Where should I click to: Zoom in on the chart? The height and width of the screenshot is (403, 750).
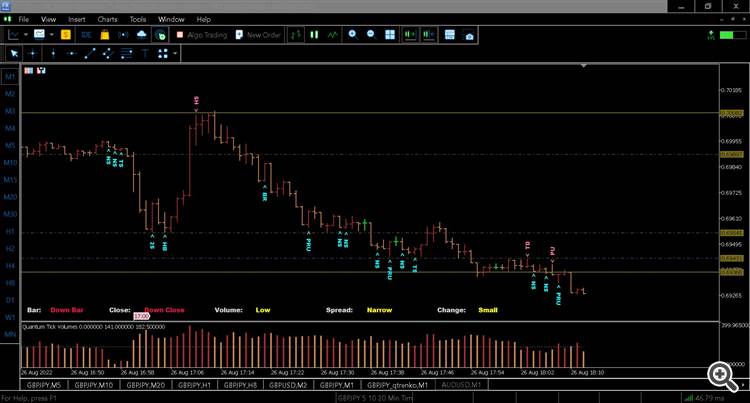(353, 35)
